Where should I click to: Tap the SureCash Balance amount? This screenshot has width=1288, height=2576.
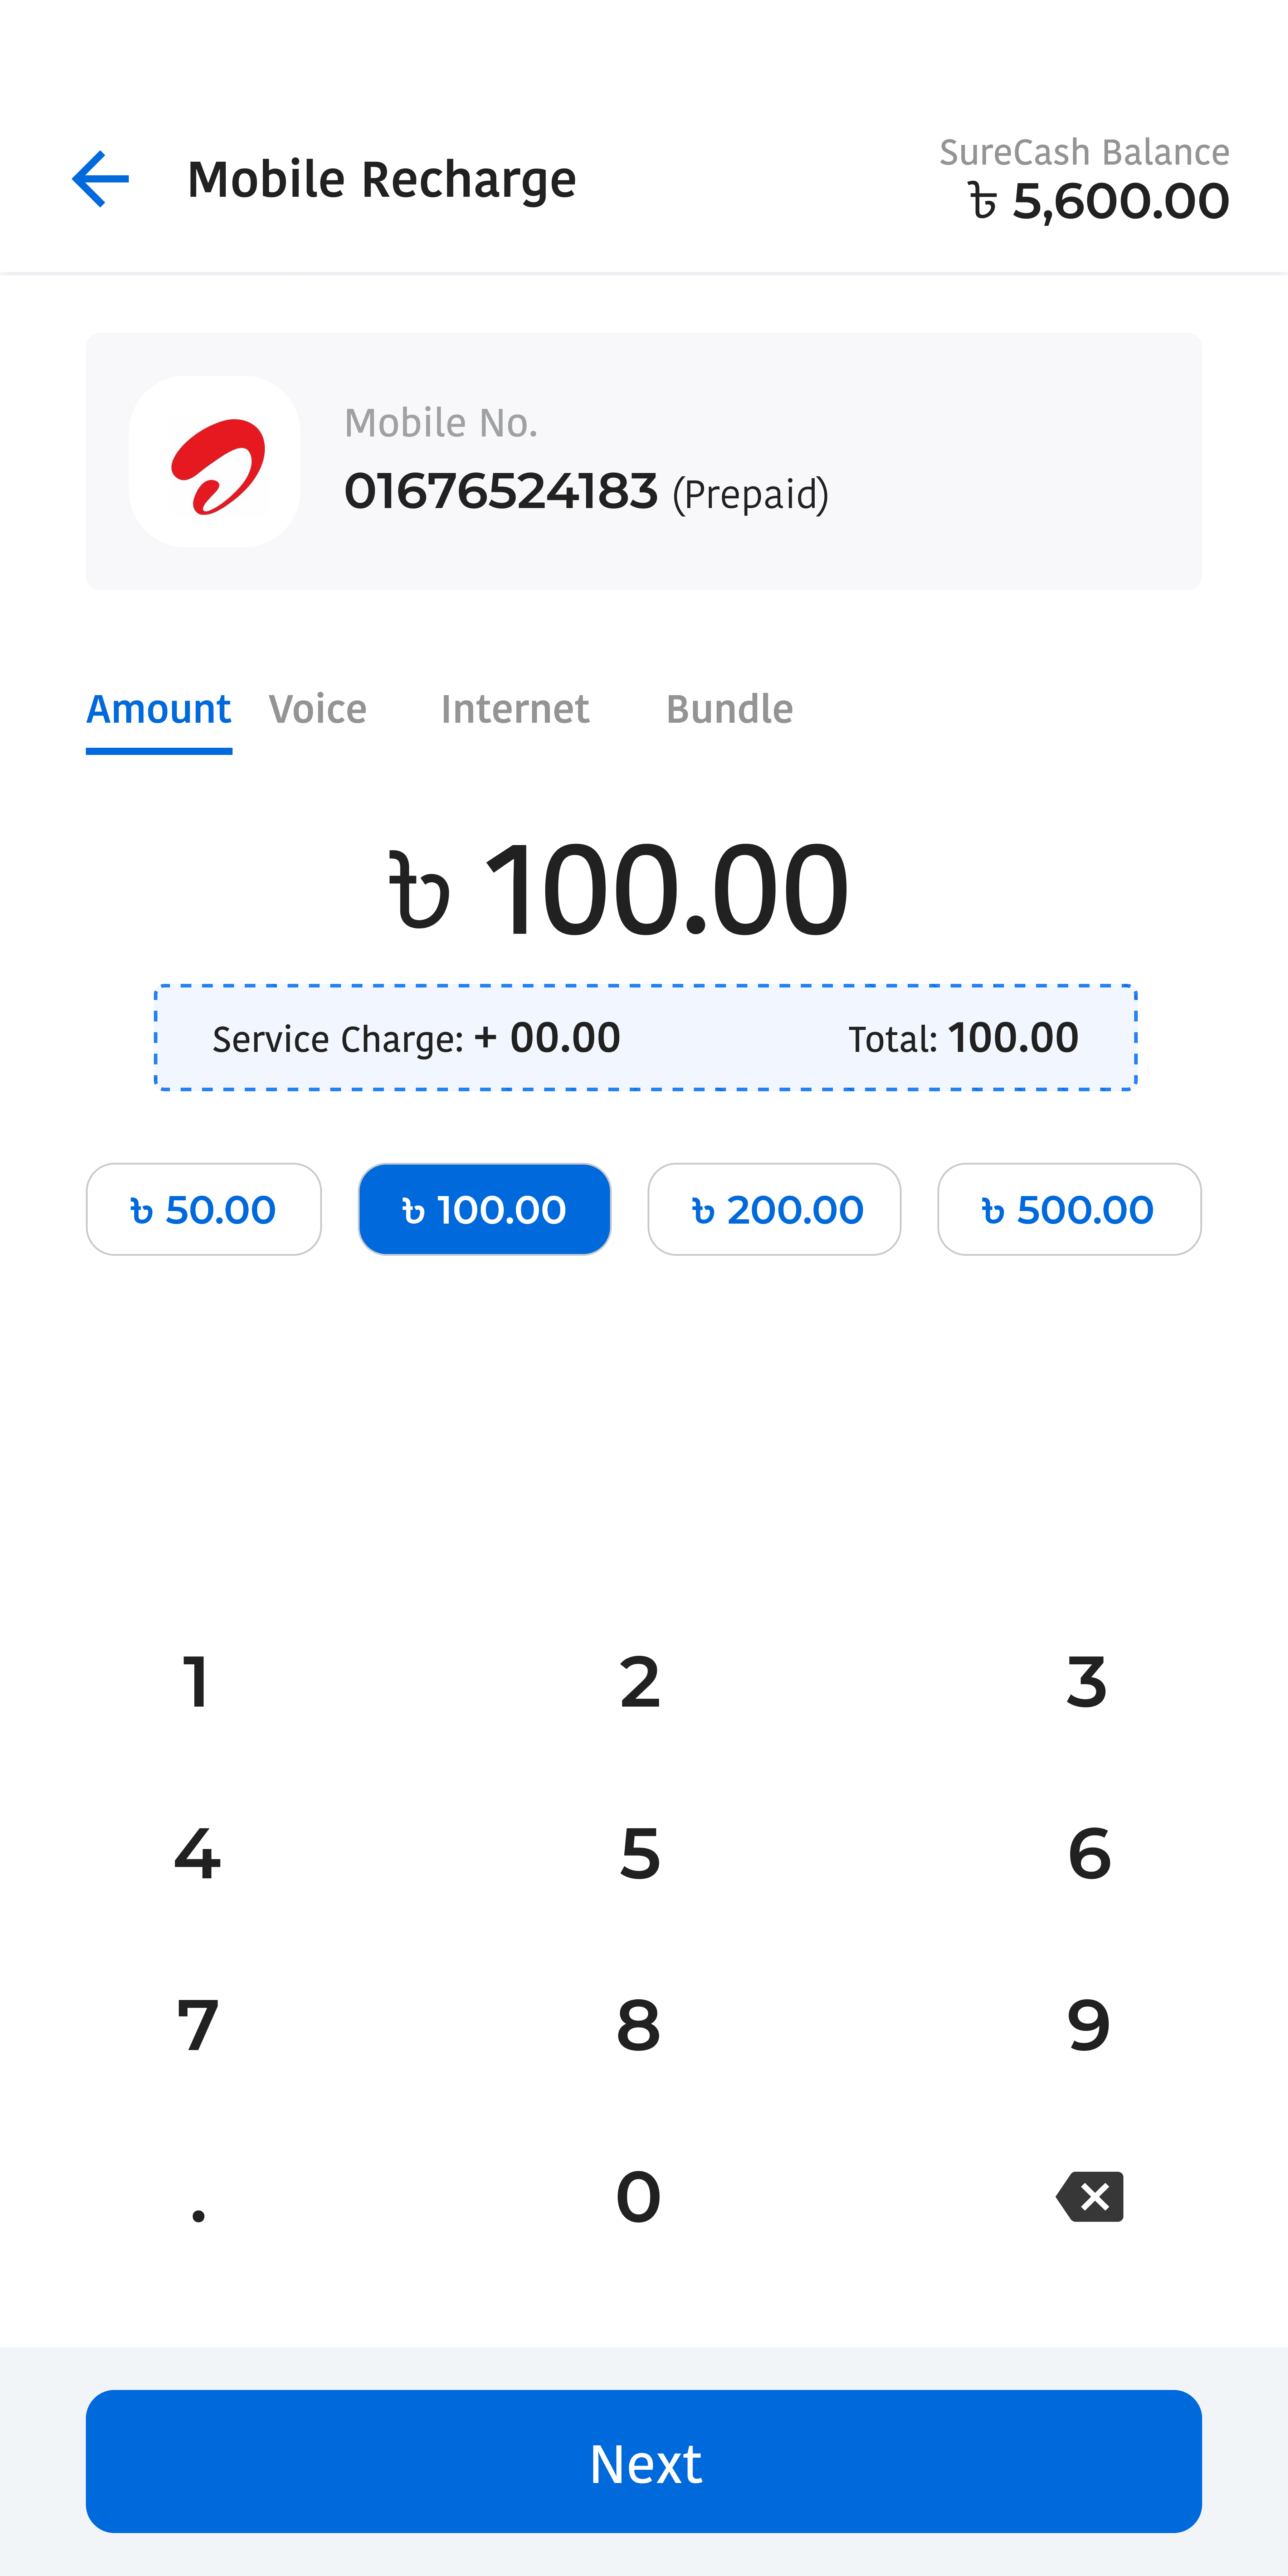(x=1098, y=201)
